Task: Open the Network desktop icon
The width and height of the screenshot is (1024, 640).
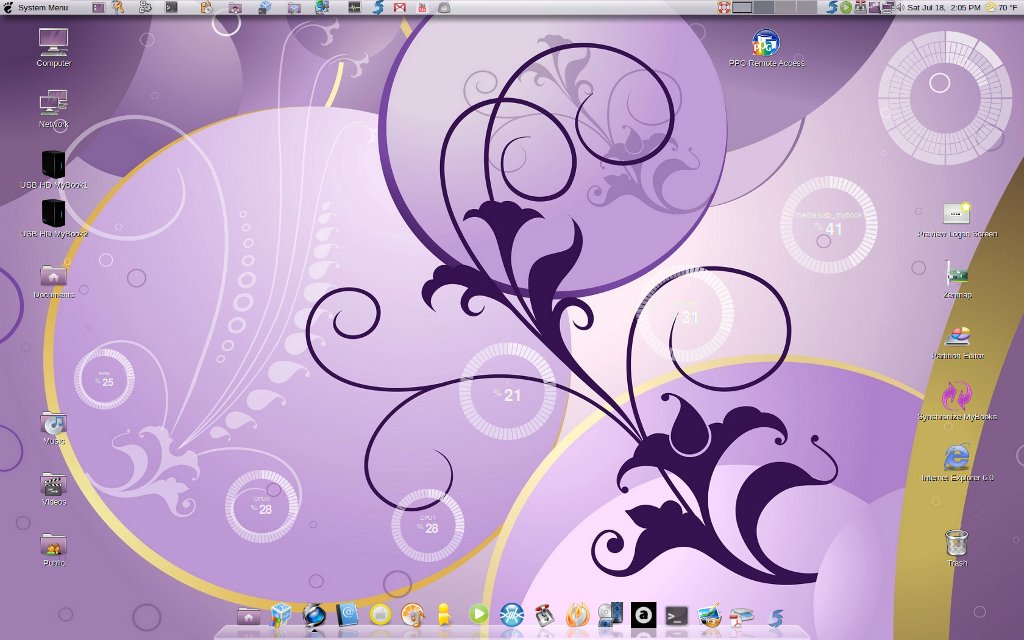Action: [54, 108]
